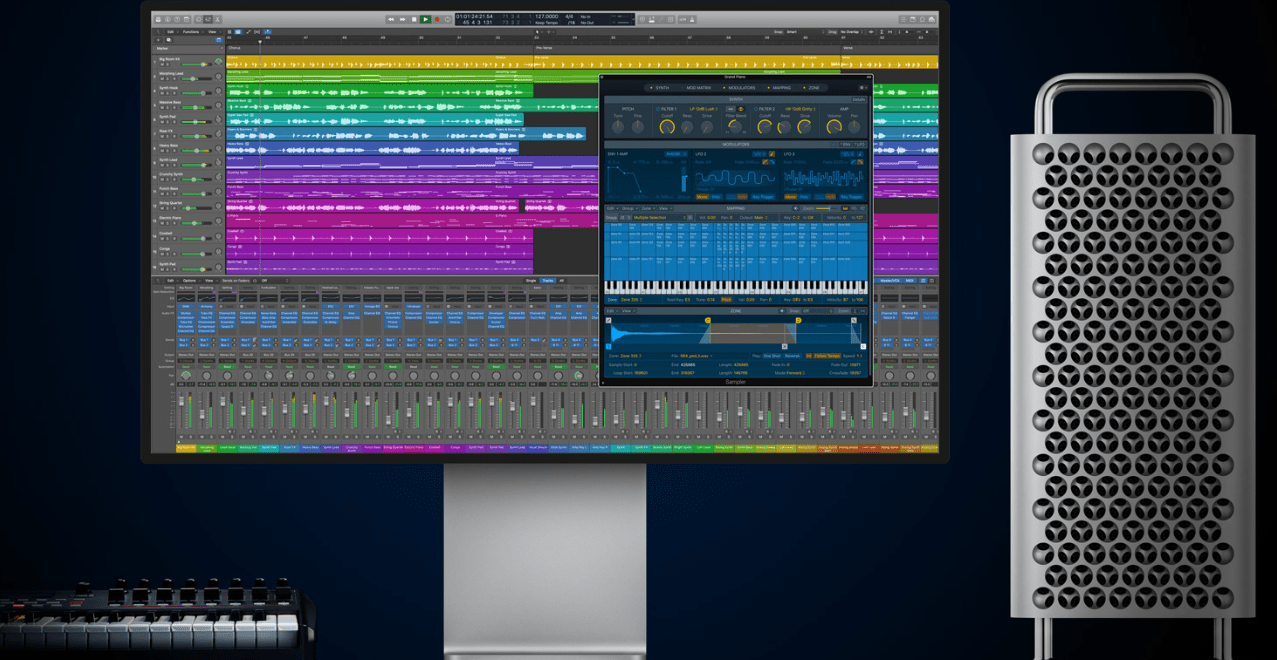Mute the Big Room Kit track
This screenshot has height=660, width=1277.
(x=162, y=64)
